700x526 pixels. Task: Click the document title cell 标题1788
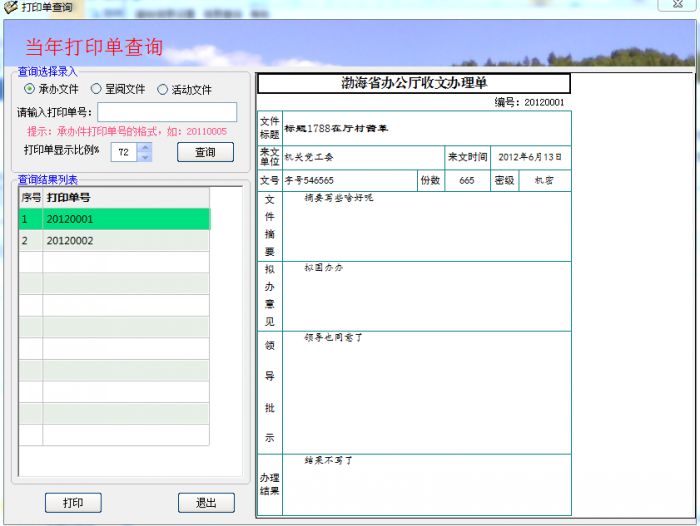tap(426, 129)
